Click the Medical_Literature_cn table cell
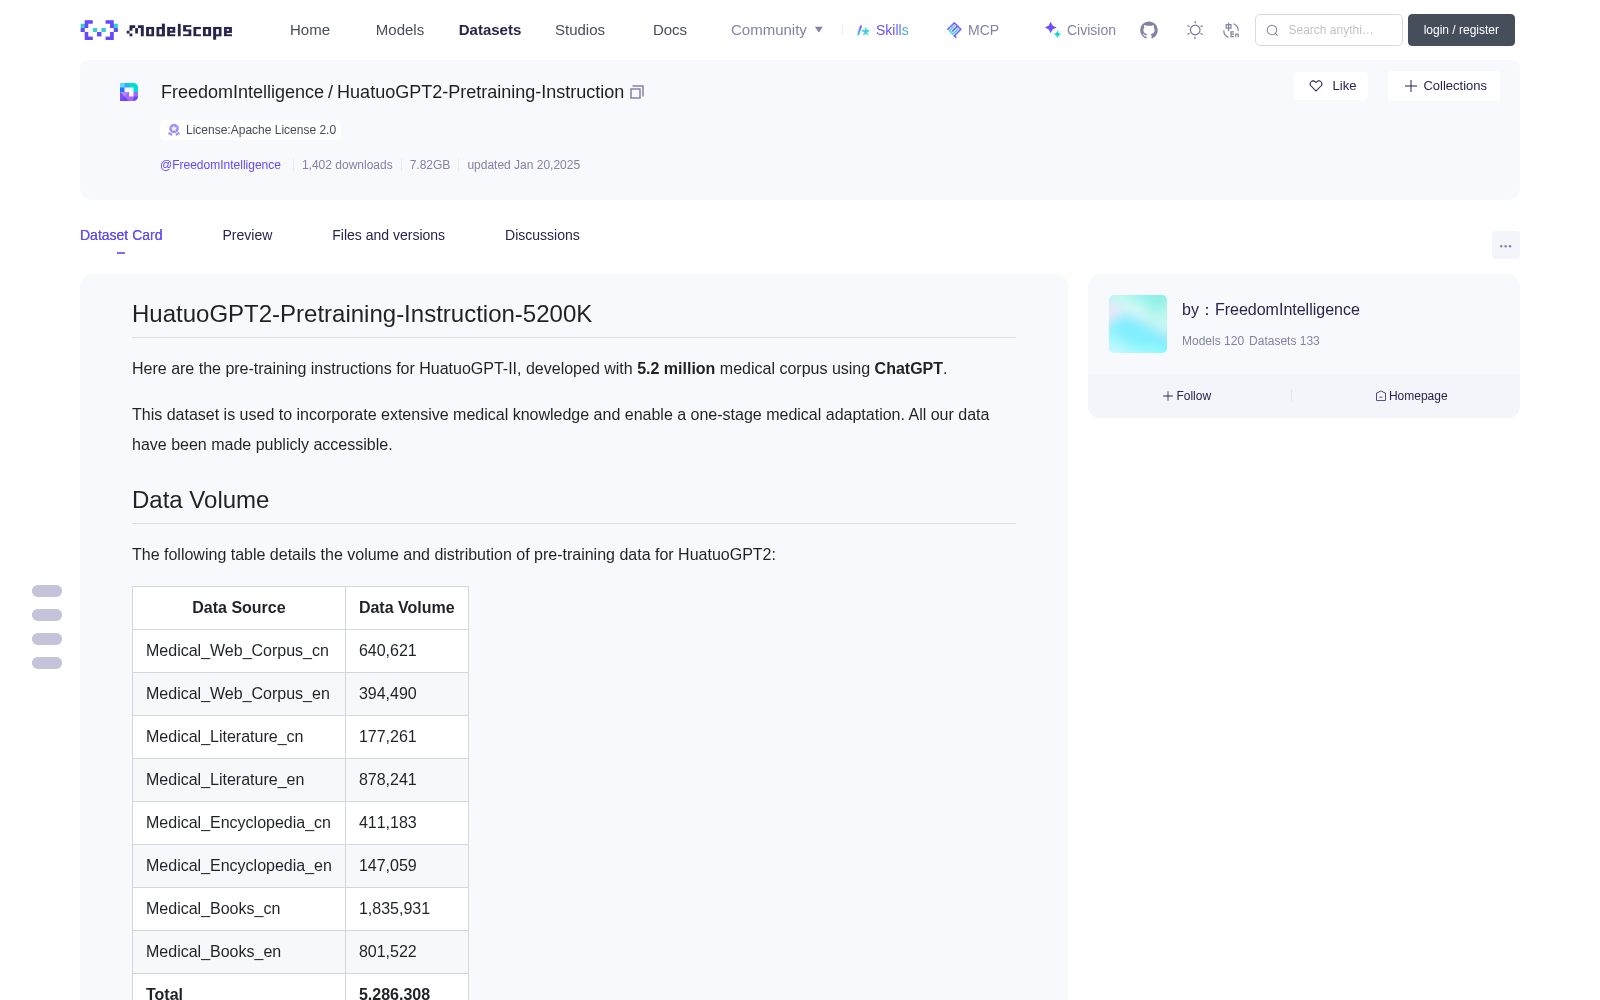1600x1000 pixels. tap(239, 737)
